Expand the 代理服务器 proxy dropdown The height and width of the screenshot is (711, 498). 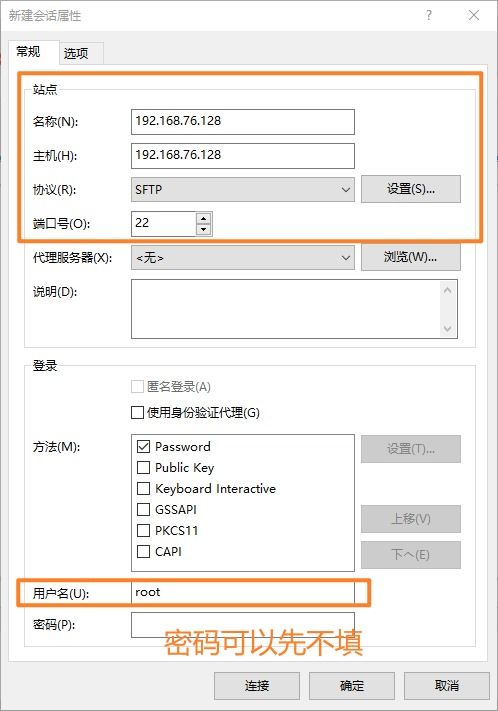click(x=243, y=258)
